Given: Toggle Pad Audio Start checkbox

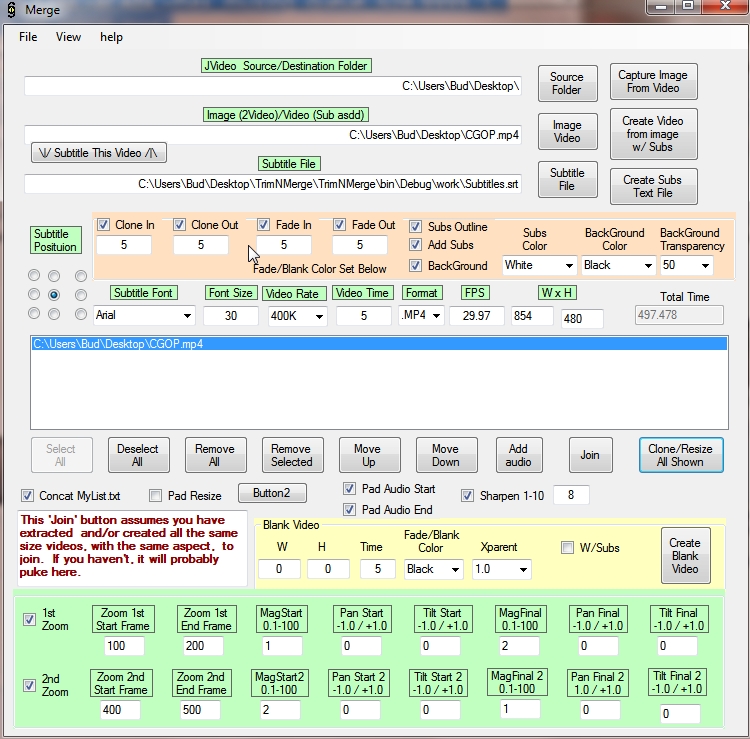Looking at the screenshot, I should tap(350, 489).
